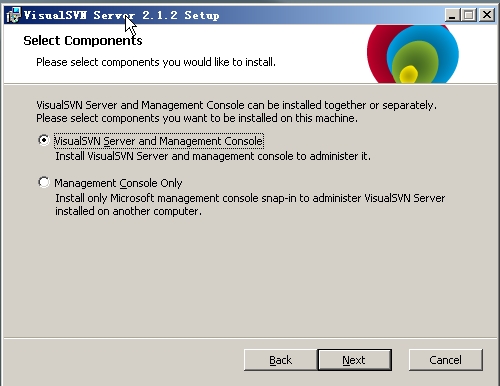Click the 'VisualSVN Server 2.1.2 Setup' title text
Screen dimensions: 500x386
point(122,15)
